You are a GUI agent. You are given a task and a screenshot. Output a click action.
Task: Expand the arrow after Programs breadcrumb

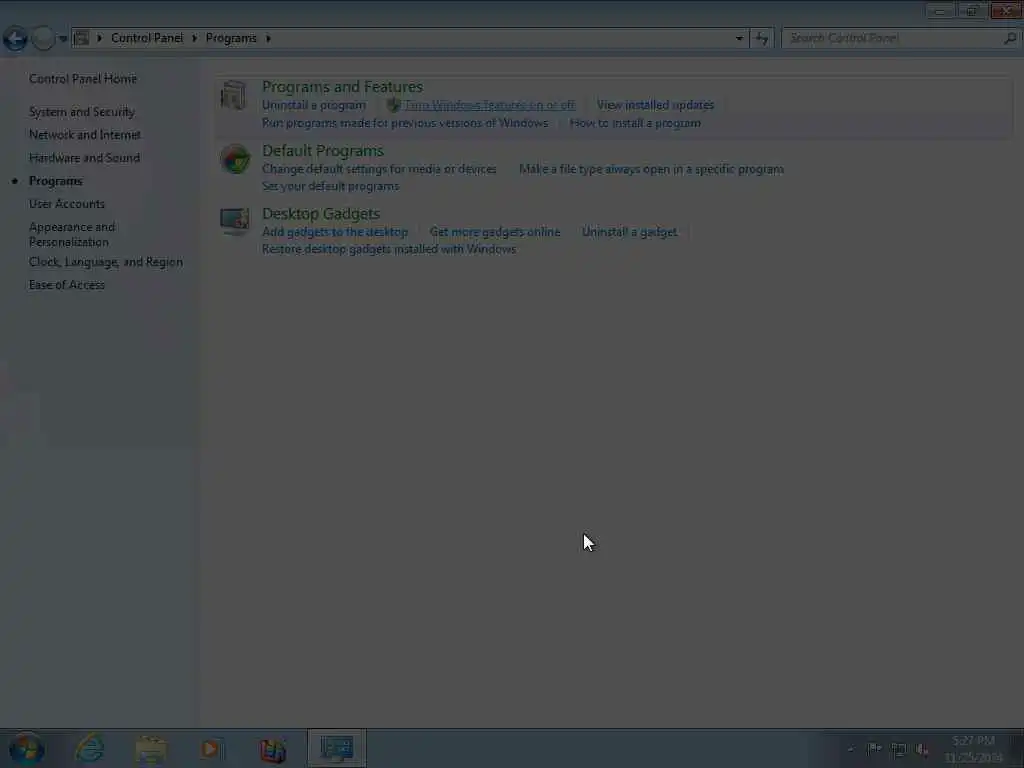click(x=268, y=38)
